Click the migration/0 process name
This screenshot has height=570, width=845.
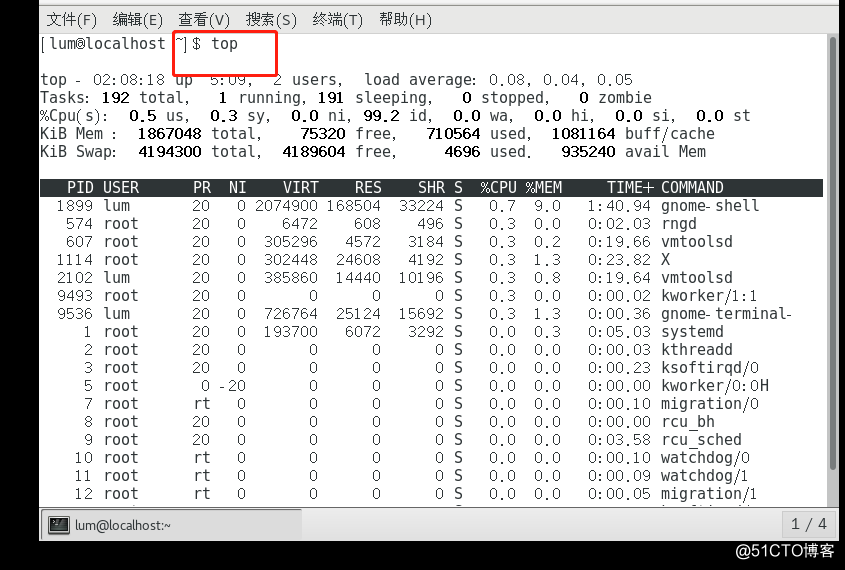tap(710, 404)
